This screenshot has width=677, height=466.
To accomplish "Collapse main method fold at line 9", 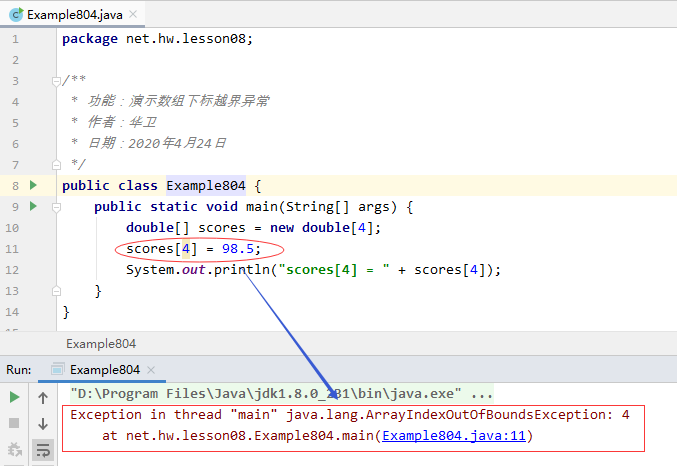I will (x=56, y=207).
